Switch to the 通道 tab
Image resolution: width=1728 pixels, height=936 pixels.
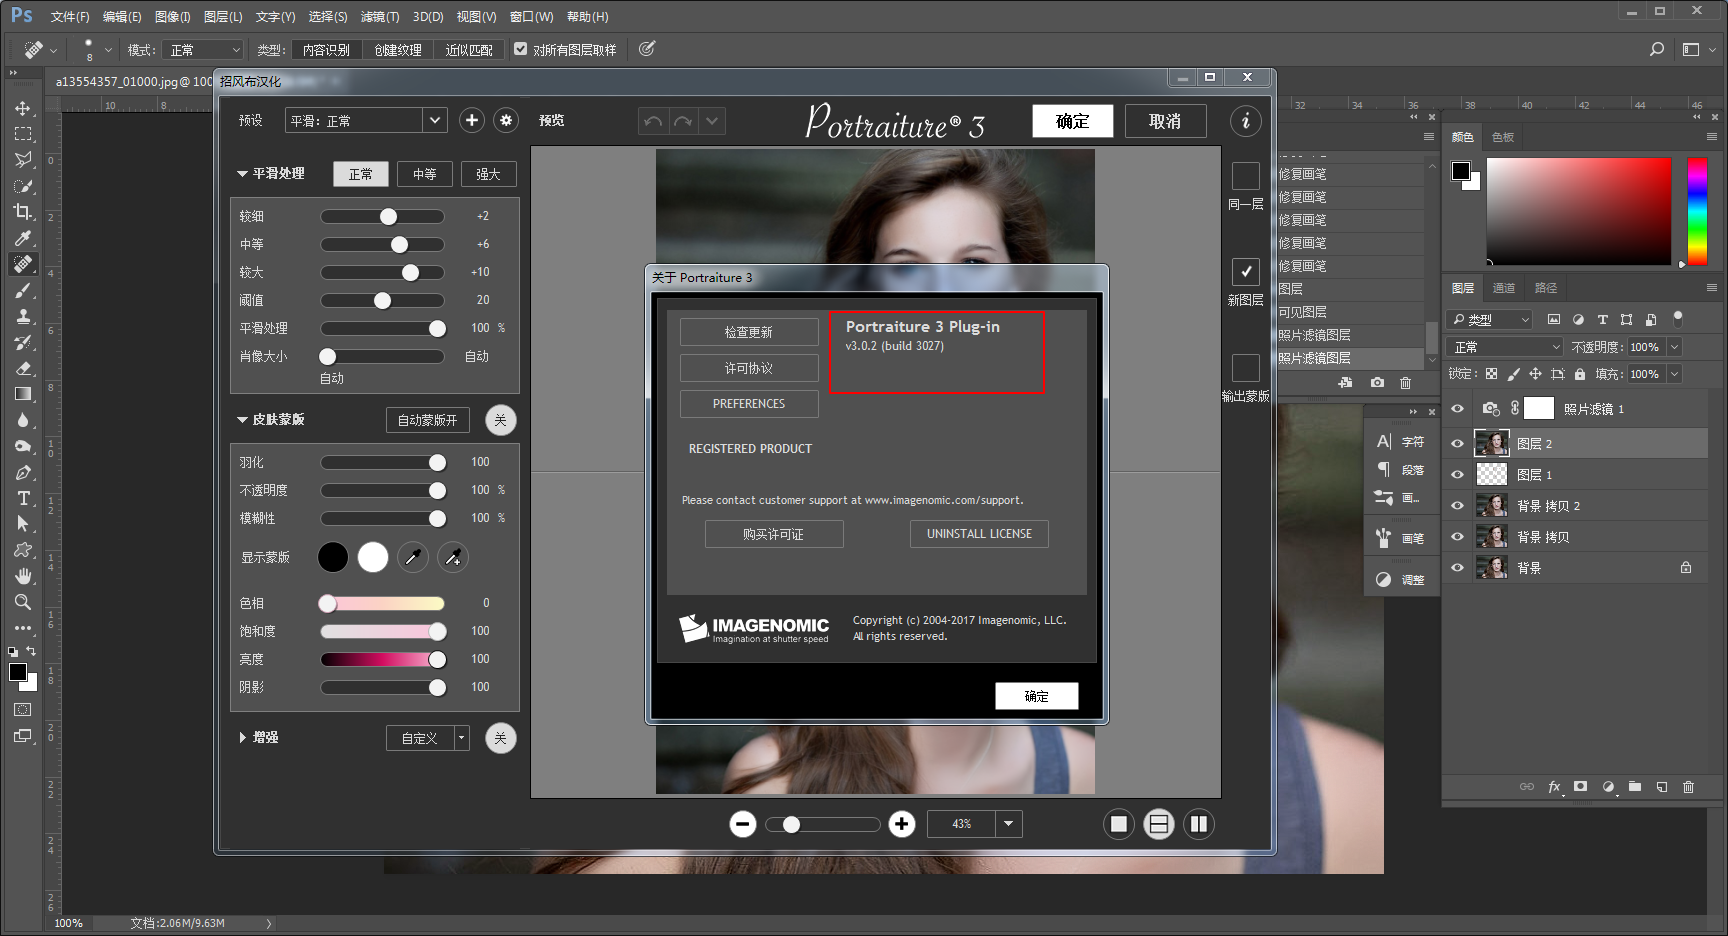click(x=1504, y=288)
